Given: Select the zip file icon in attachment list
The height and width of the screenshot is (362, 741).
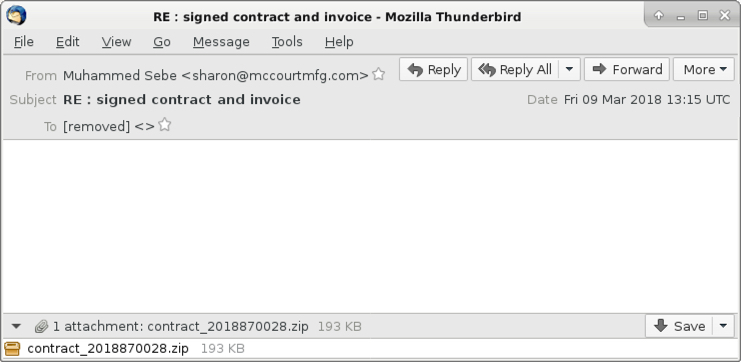Looking at the screenshot, I should click(12, 349).
